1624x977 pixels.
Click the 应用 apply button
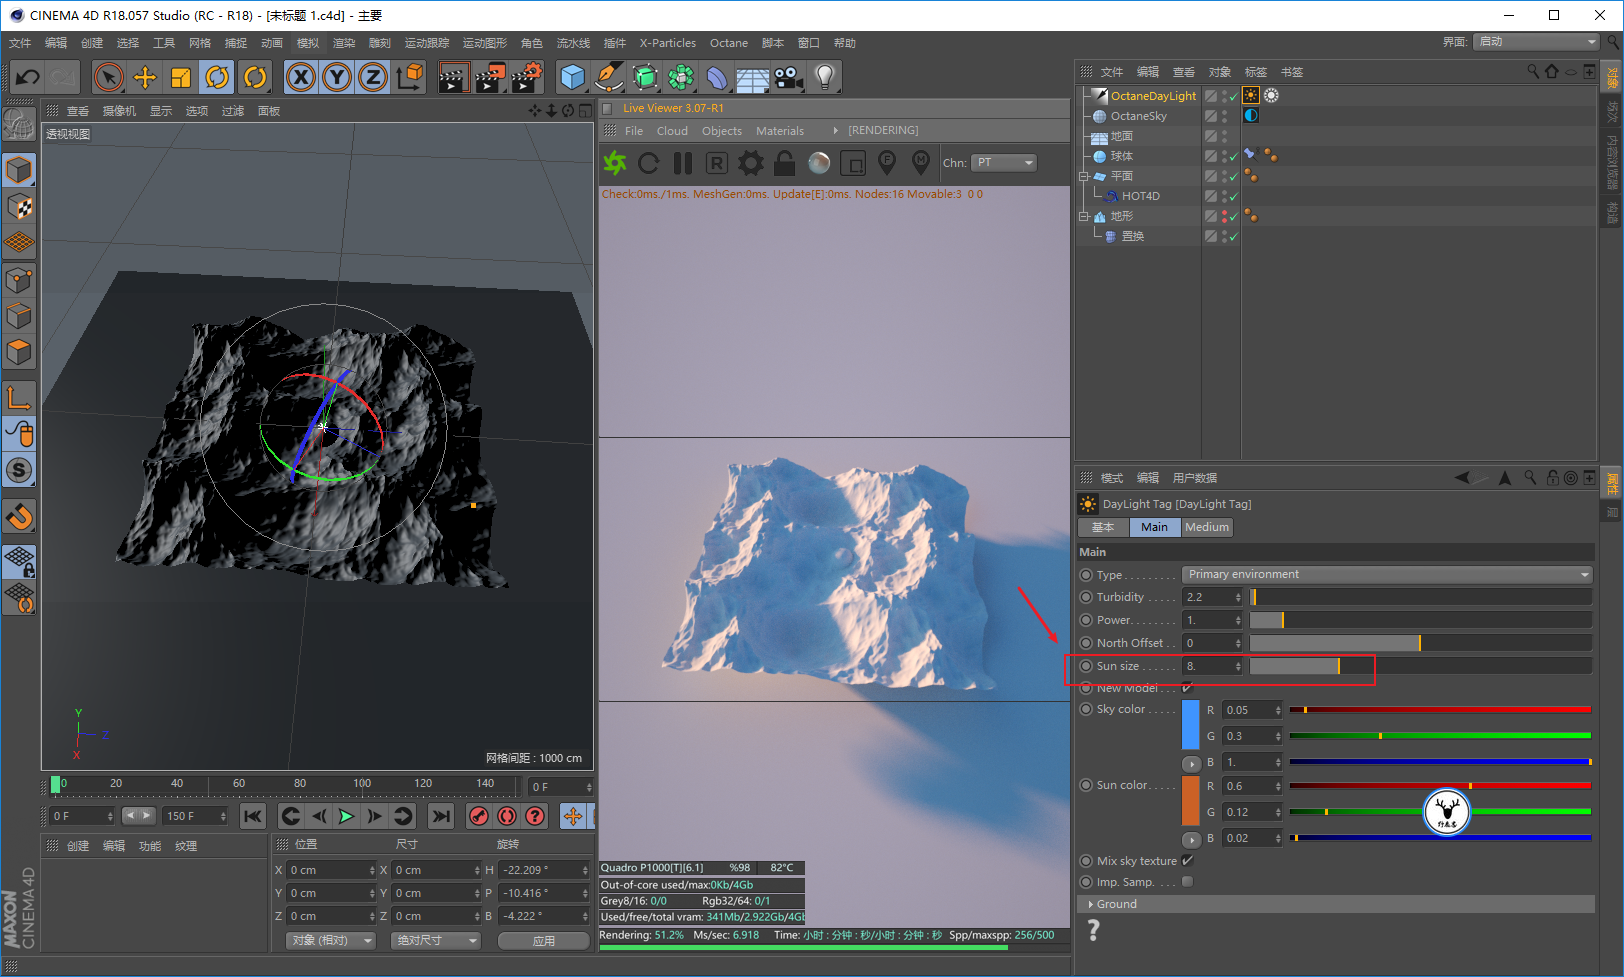point(544,940)
